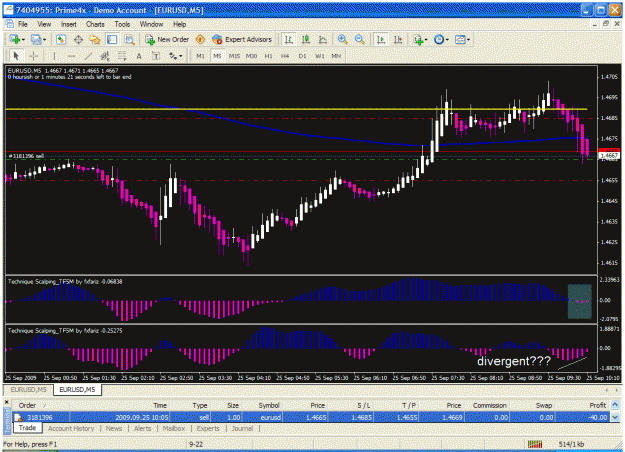Select the text label 'T' tool

pos(156,56)
